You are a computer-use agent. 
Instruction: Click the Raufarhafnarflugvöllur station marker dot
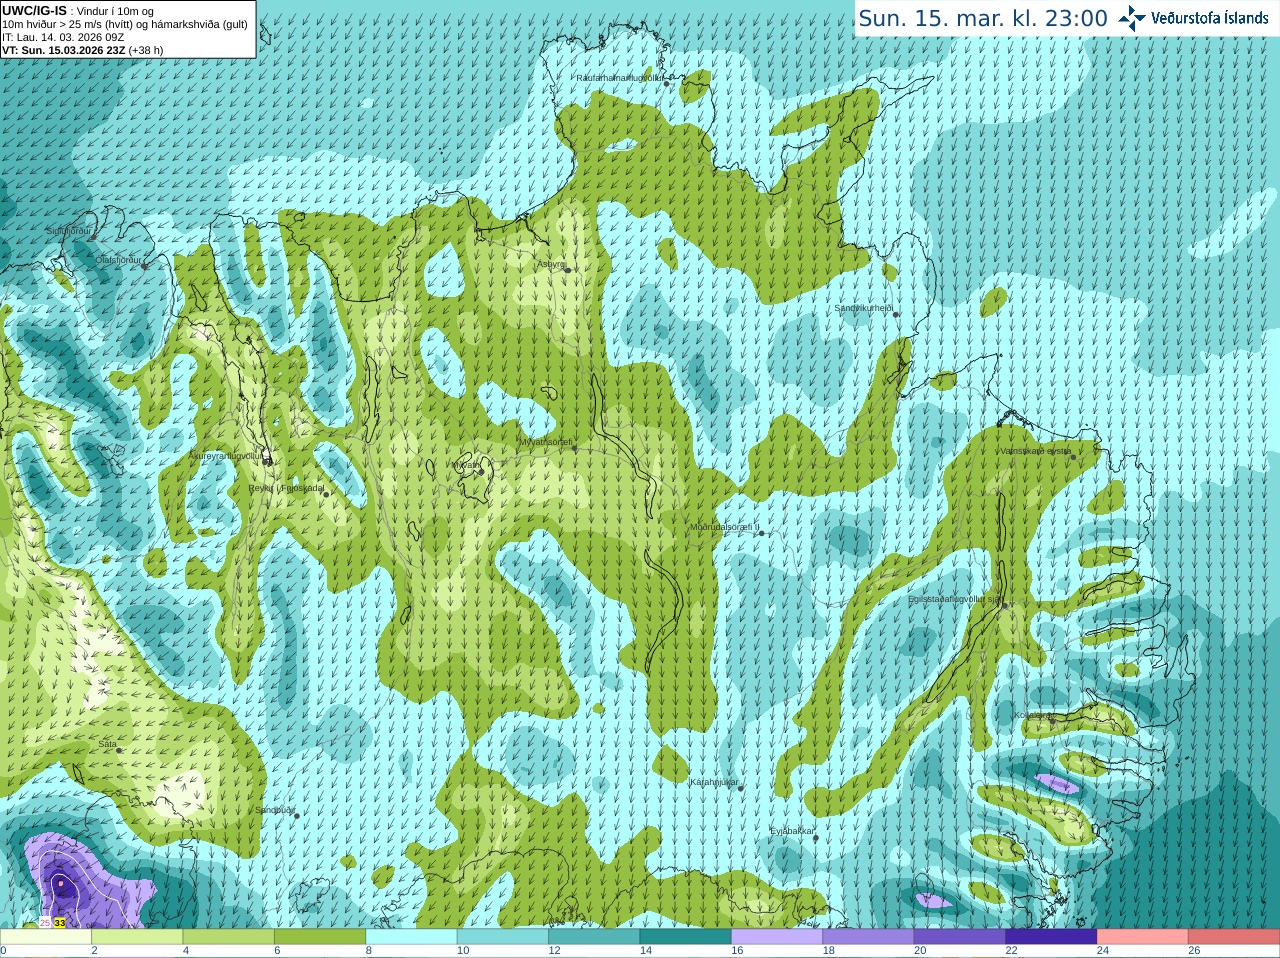667,84
